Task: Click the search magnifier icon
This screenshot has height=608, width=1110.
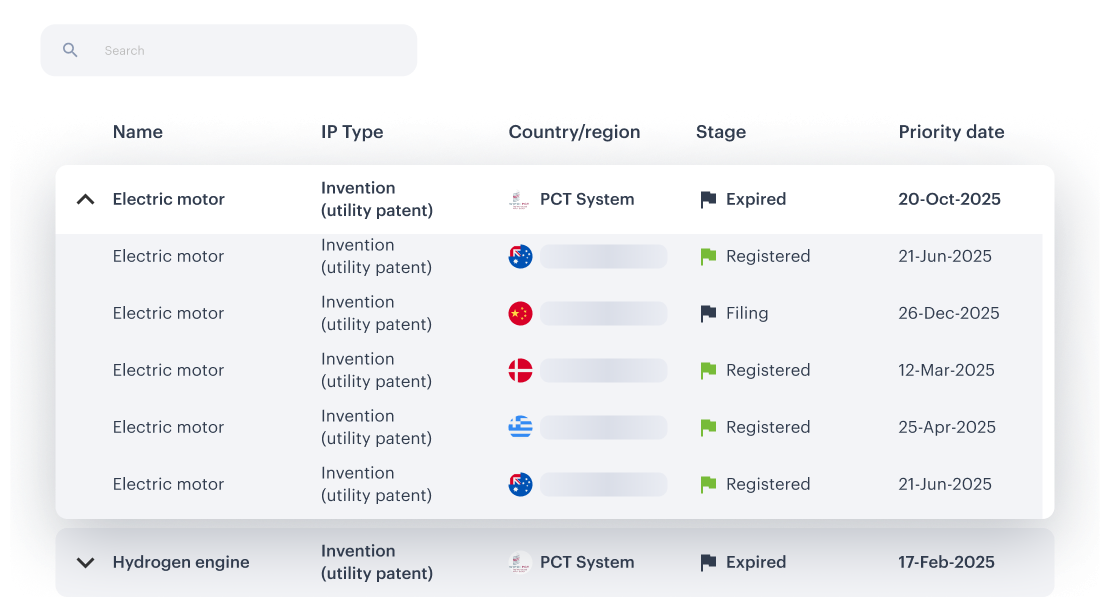Action: [70, 50]
